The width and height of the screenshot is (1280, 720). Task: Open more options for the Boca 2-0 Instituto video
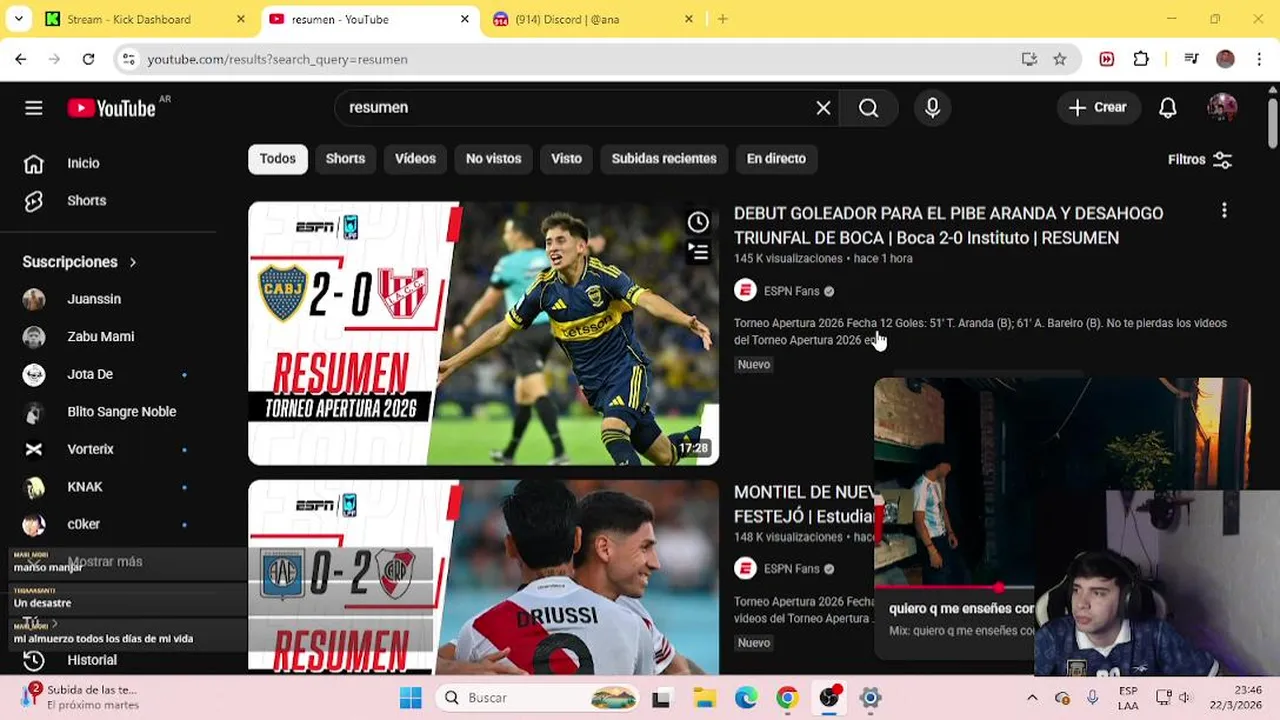1224,211
